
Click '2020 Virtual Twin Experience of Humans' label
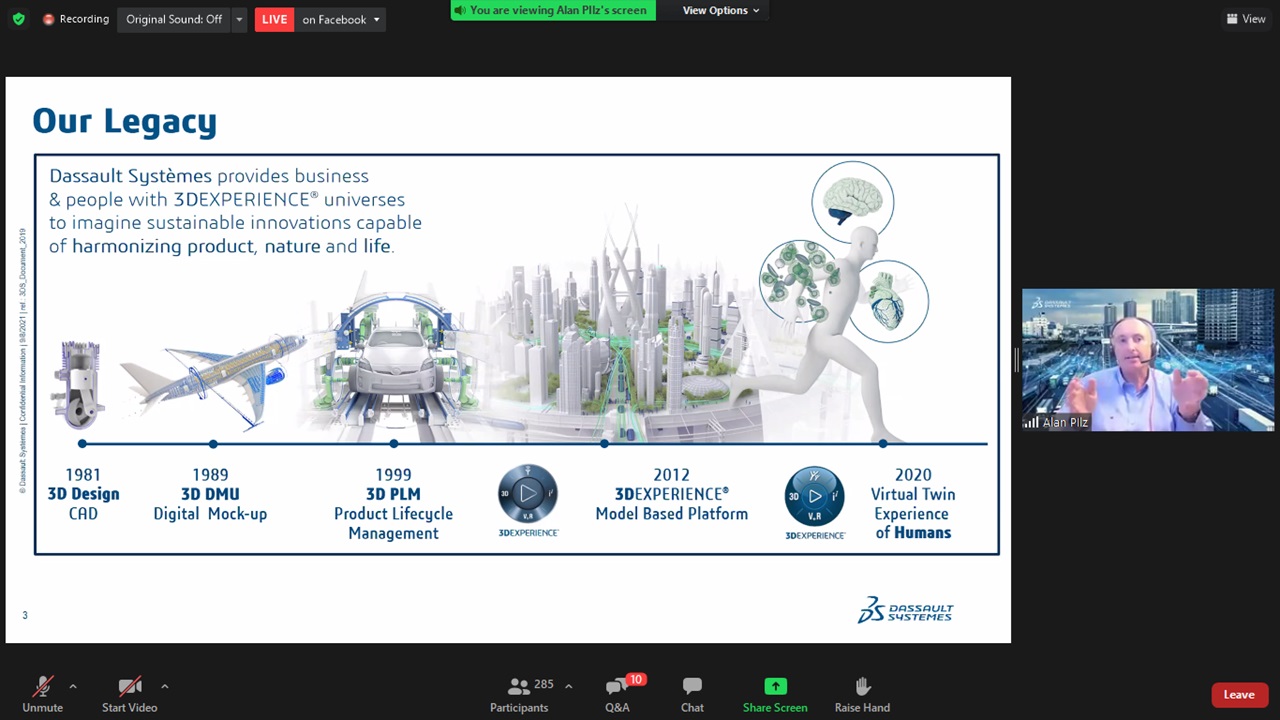pyautogui.click(x=913, y=504)
